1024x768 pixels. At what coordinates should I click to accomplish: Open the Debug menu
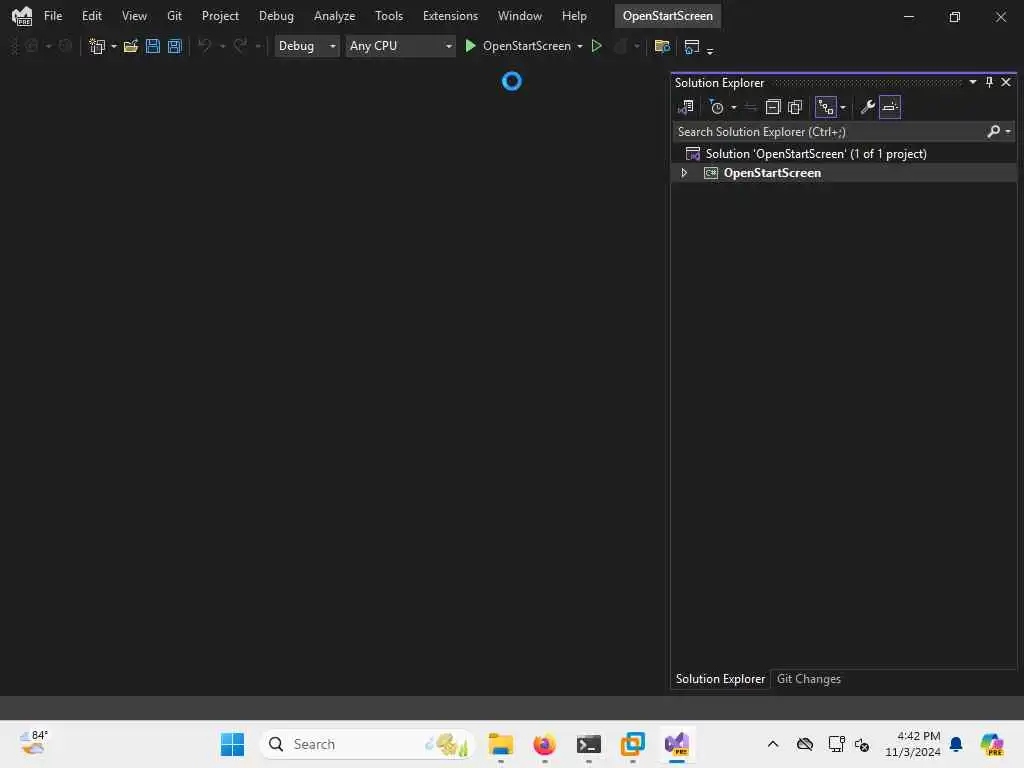point(276,16)
